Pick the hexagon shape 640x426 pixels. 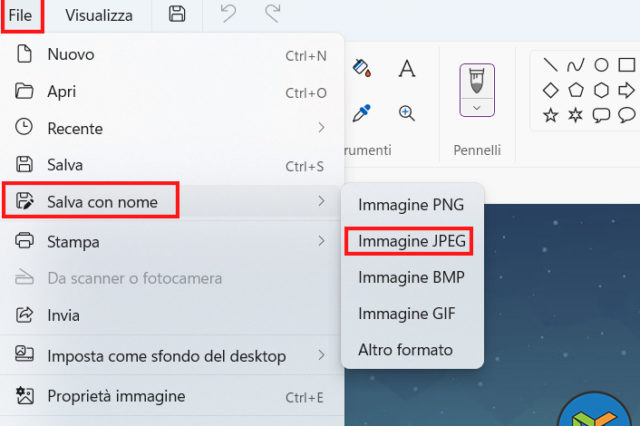click(x=601, y=90)
